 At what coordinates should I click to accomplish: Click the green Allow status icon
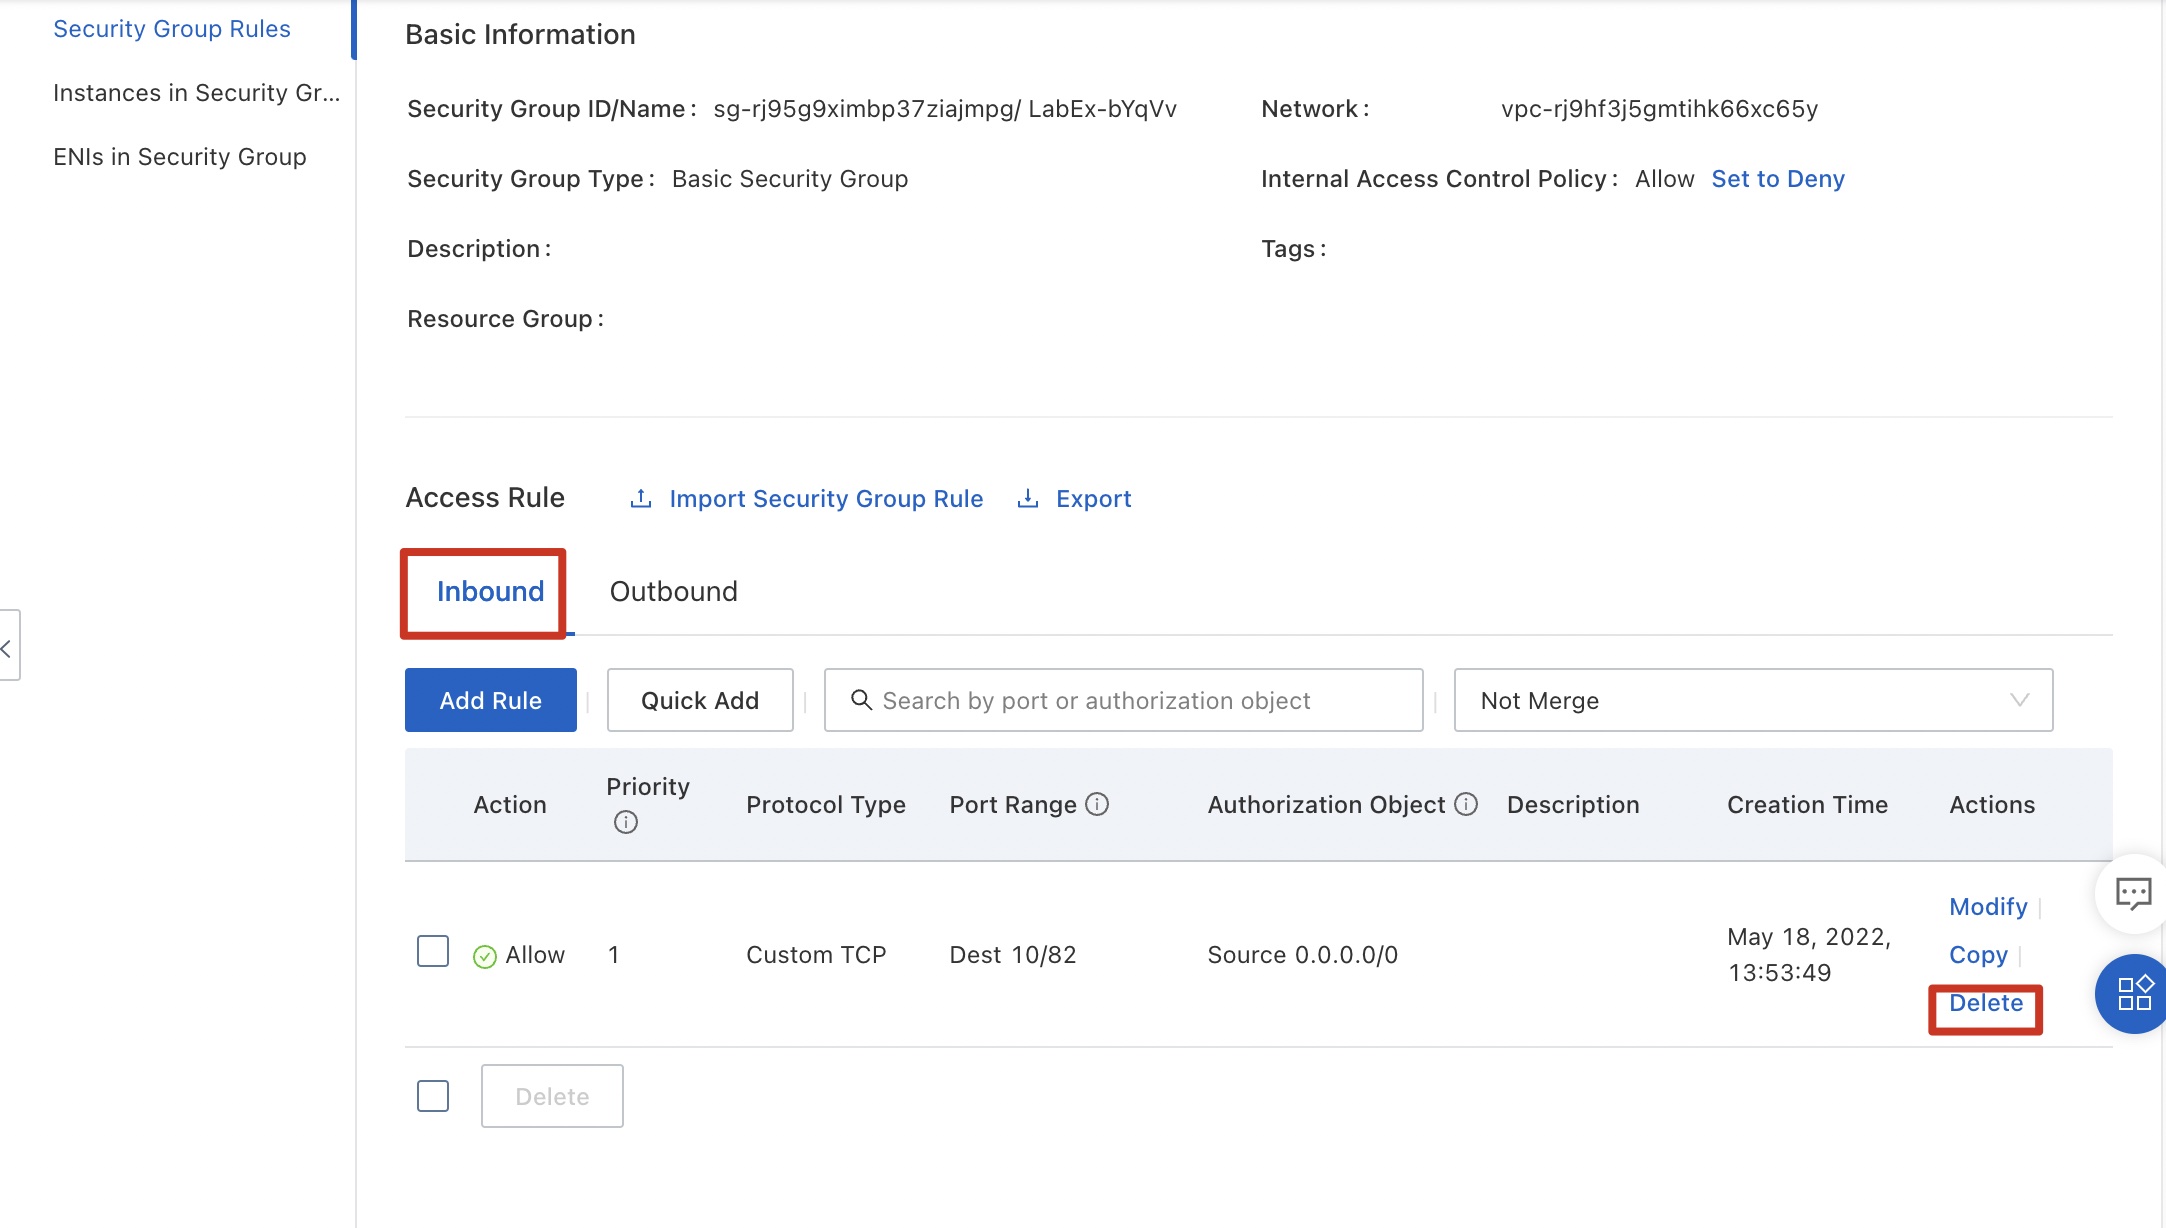pyautogui.click(x=485, y=957)
